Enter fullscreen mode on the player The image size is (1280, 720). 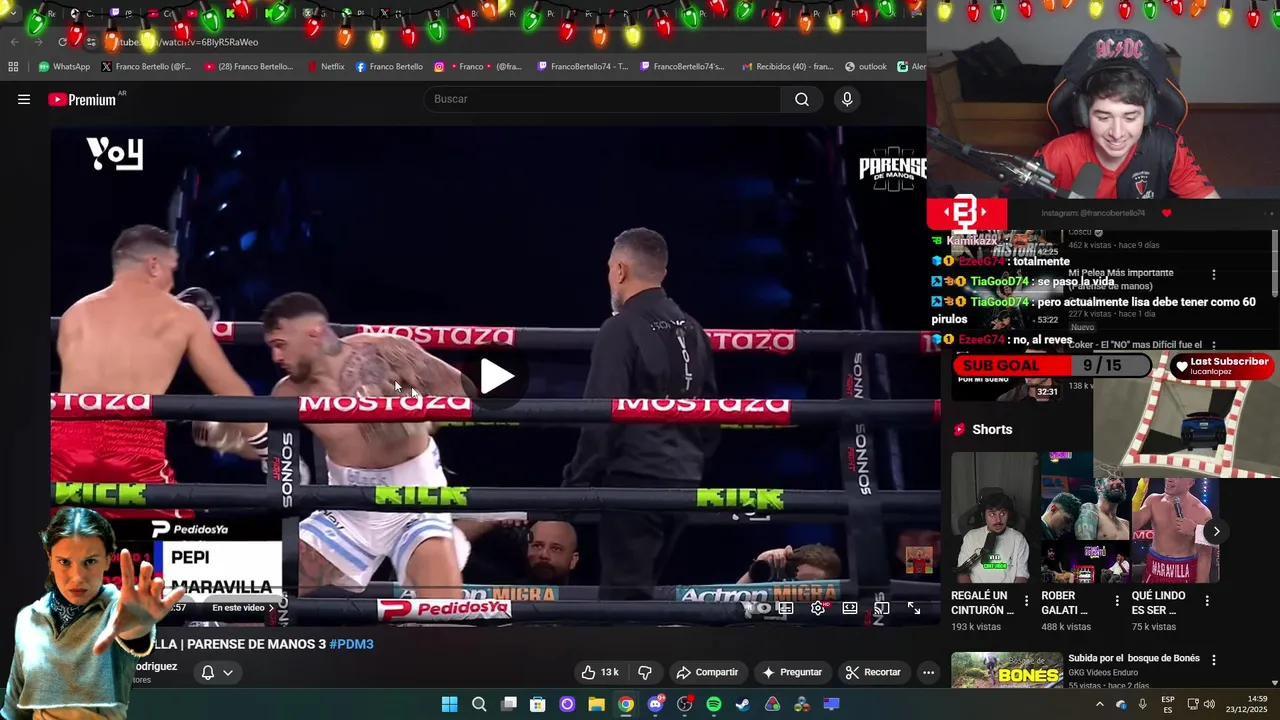coord(914,608)
